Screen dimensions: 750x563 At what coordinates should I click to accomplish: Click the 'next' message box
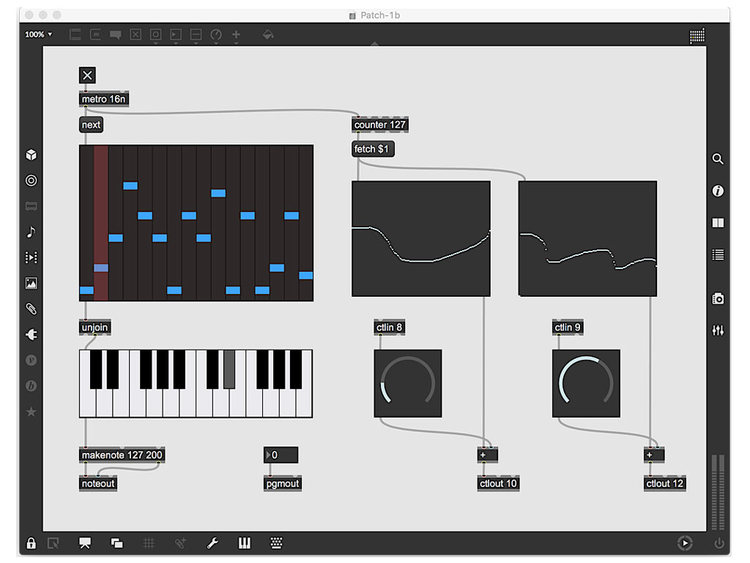pos(91,125)
